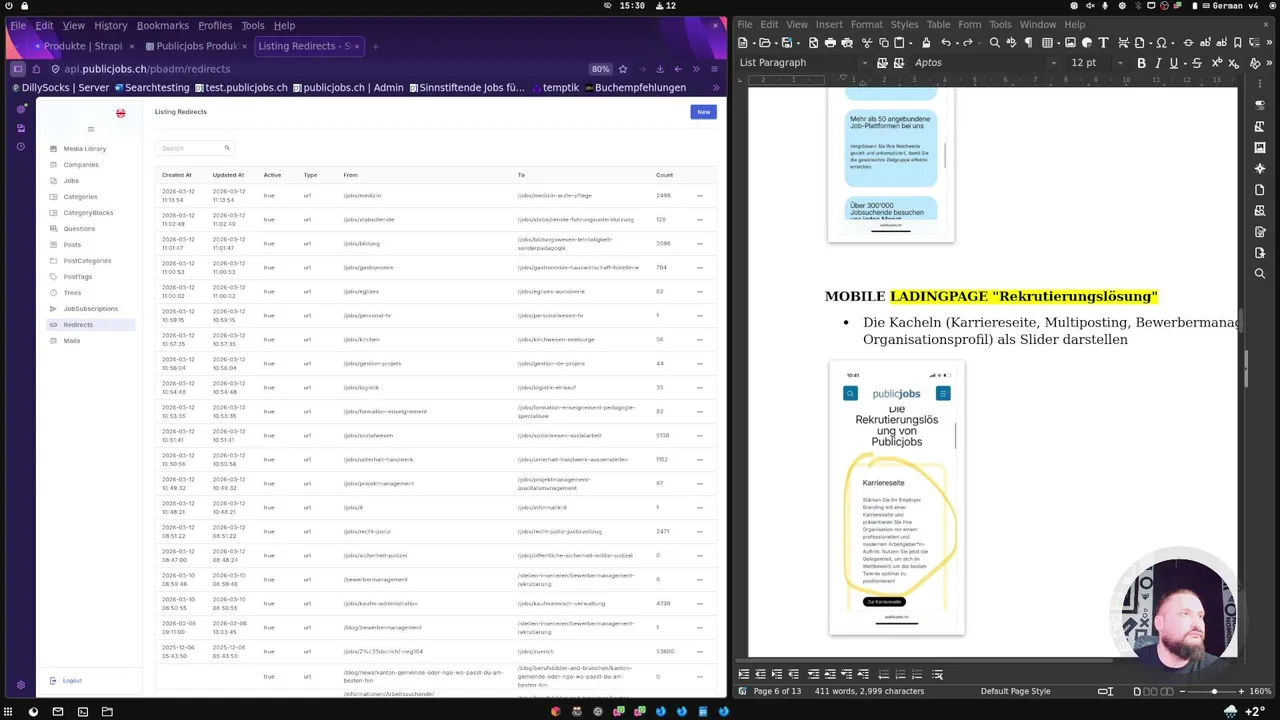Click the zoom out minus in Writer

tap(1182, 691)
